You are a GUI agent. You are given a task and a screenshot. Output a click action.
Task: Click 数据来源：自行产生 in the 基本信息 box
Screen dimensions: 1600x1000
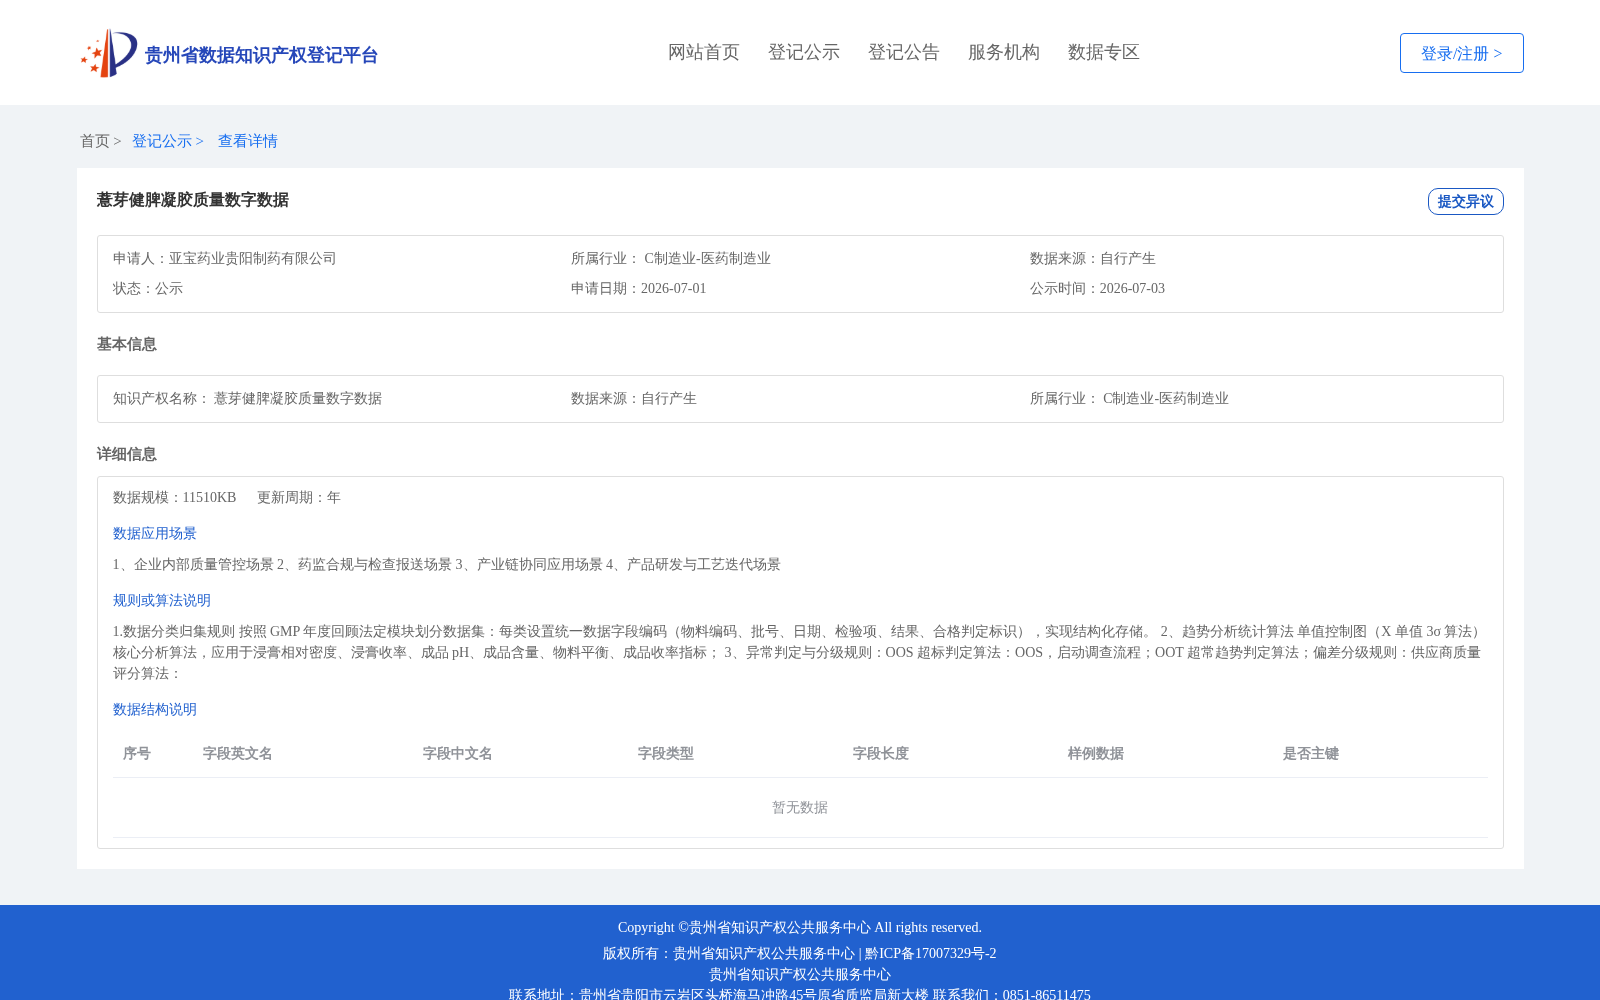click(x=634, y=398)
